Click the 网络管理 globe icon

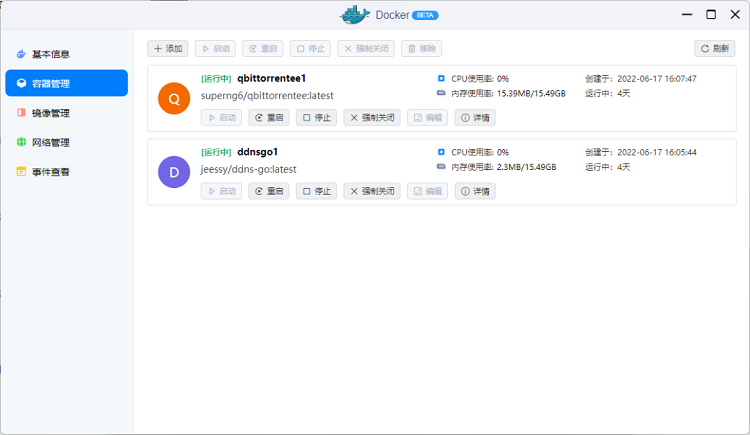point(21,142)
